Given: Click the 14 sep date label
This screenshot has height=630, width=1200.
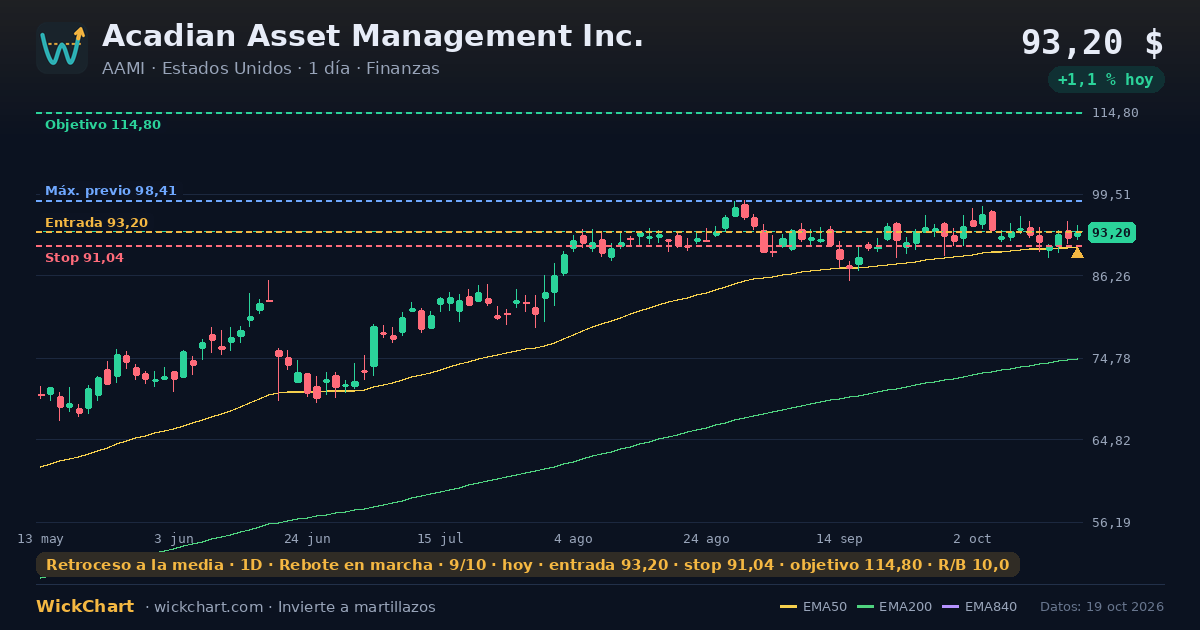Looking at the screenshot, I should [839, 538].
